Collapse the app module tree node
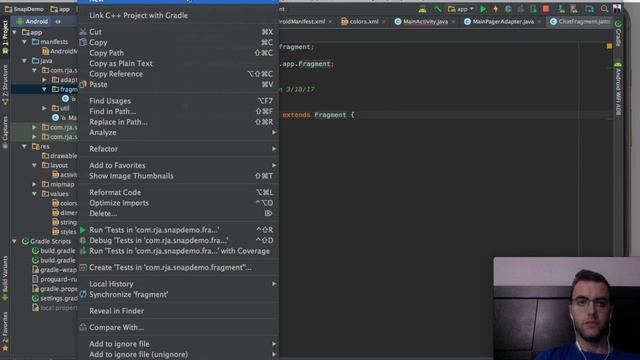The image size is (640, 360). point(15,32)
